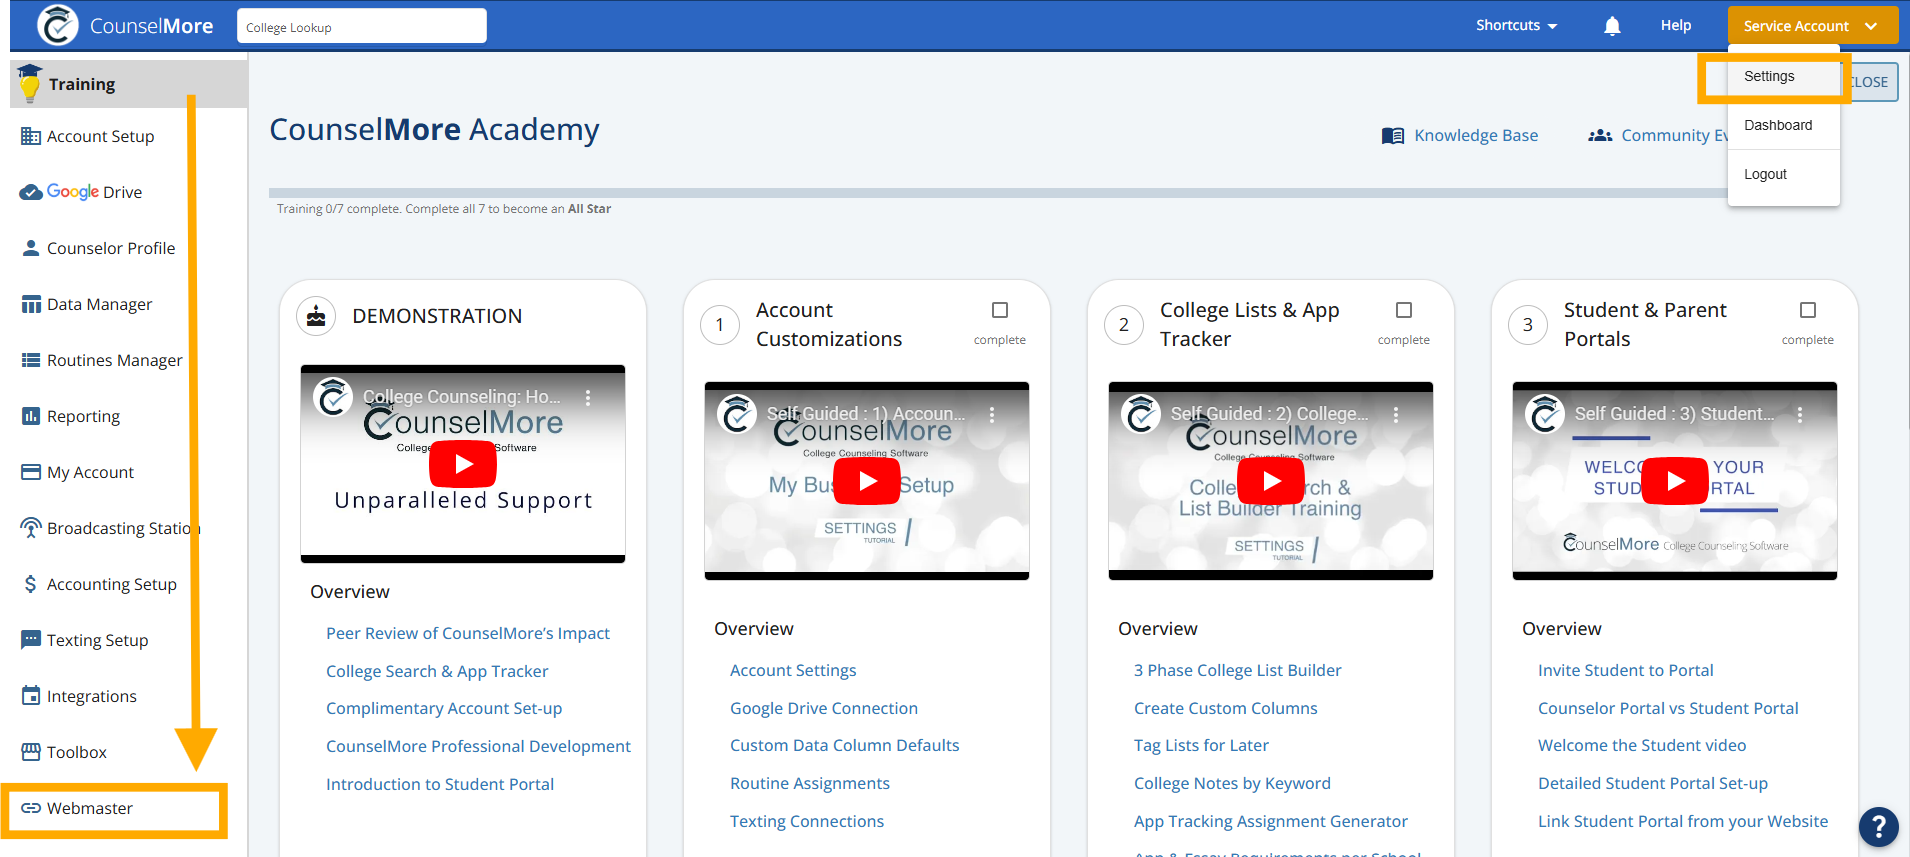The width and height of the screenshot is (1910, 857).
Task: Open Welcome the Student video link
Action: 1642,745
